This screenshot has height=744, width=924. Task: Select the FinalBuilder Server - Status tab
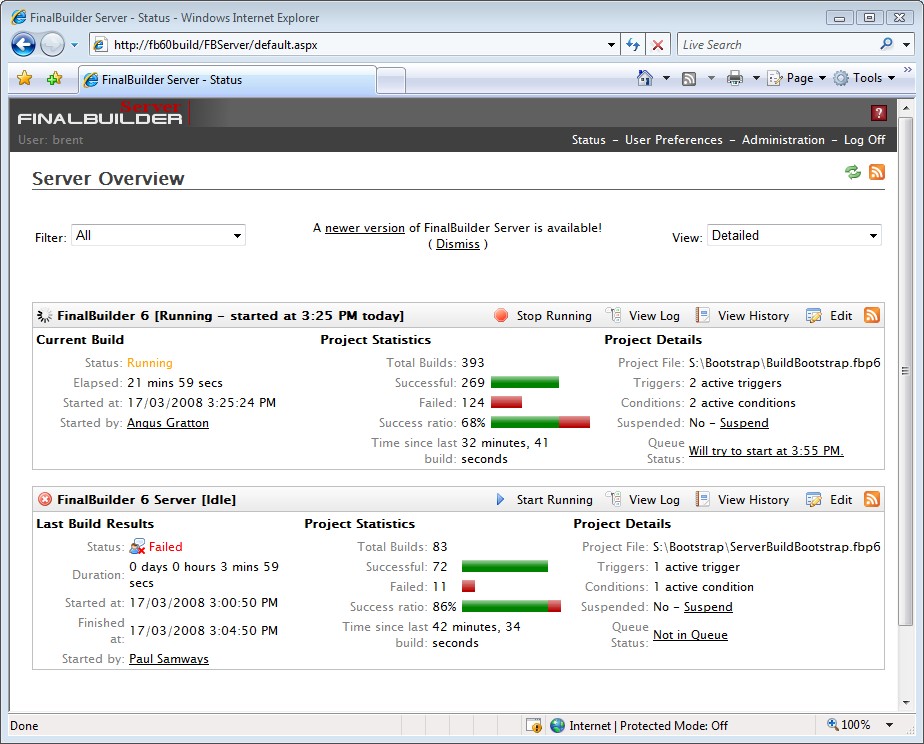227,80
